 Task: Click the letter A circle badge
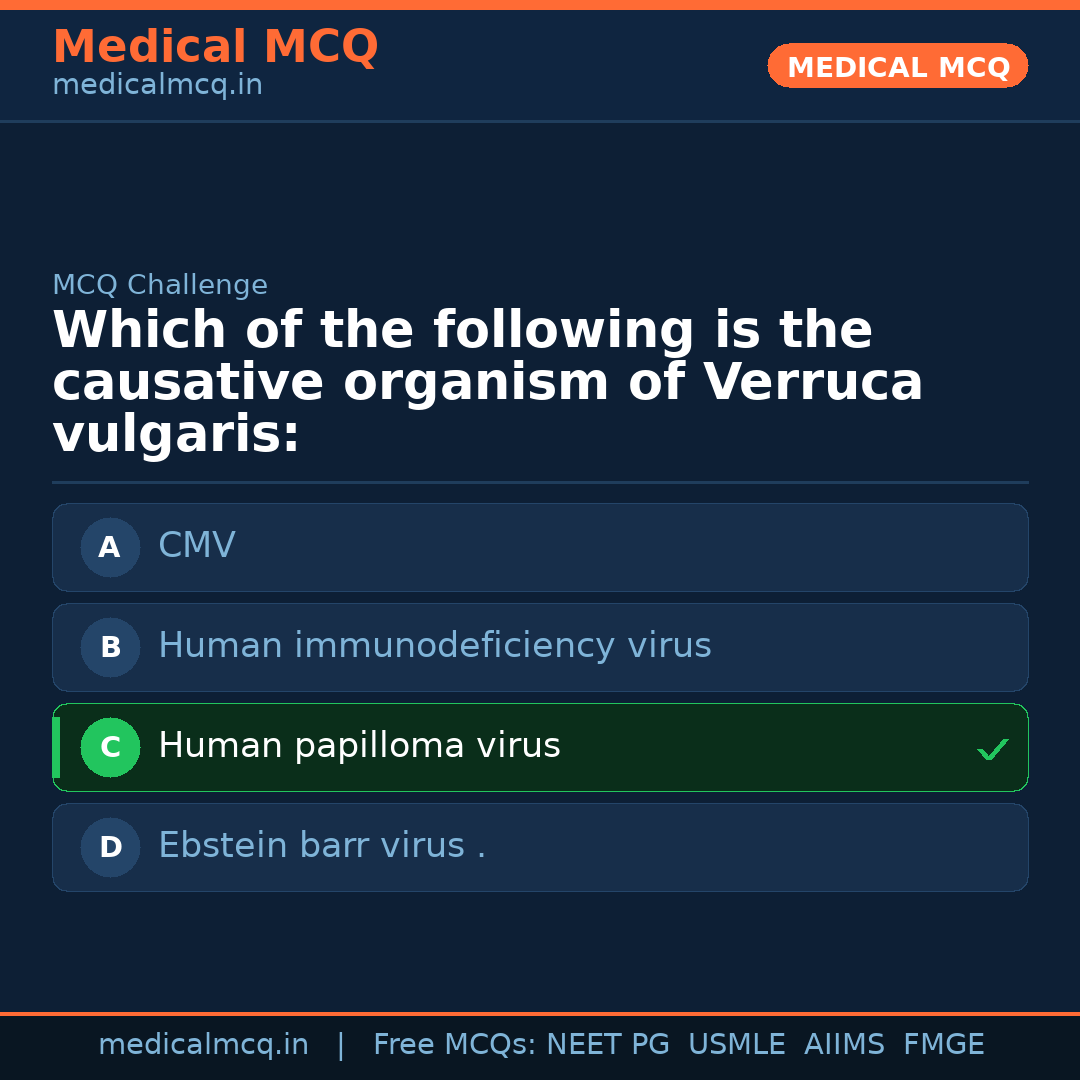[x=110, y=547]
